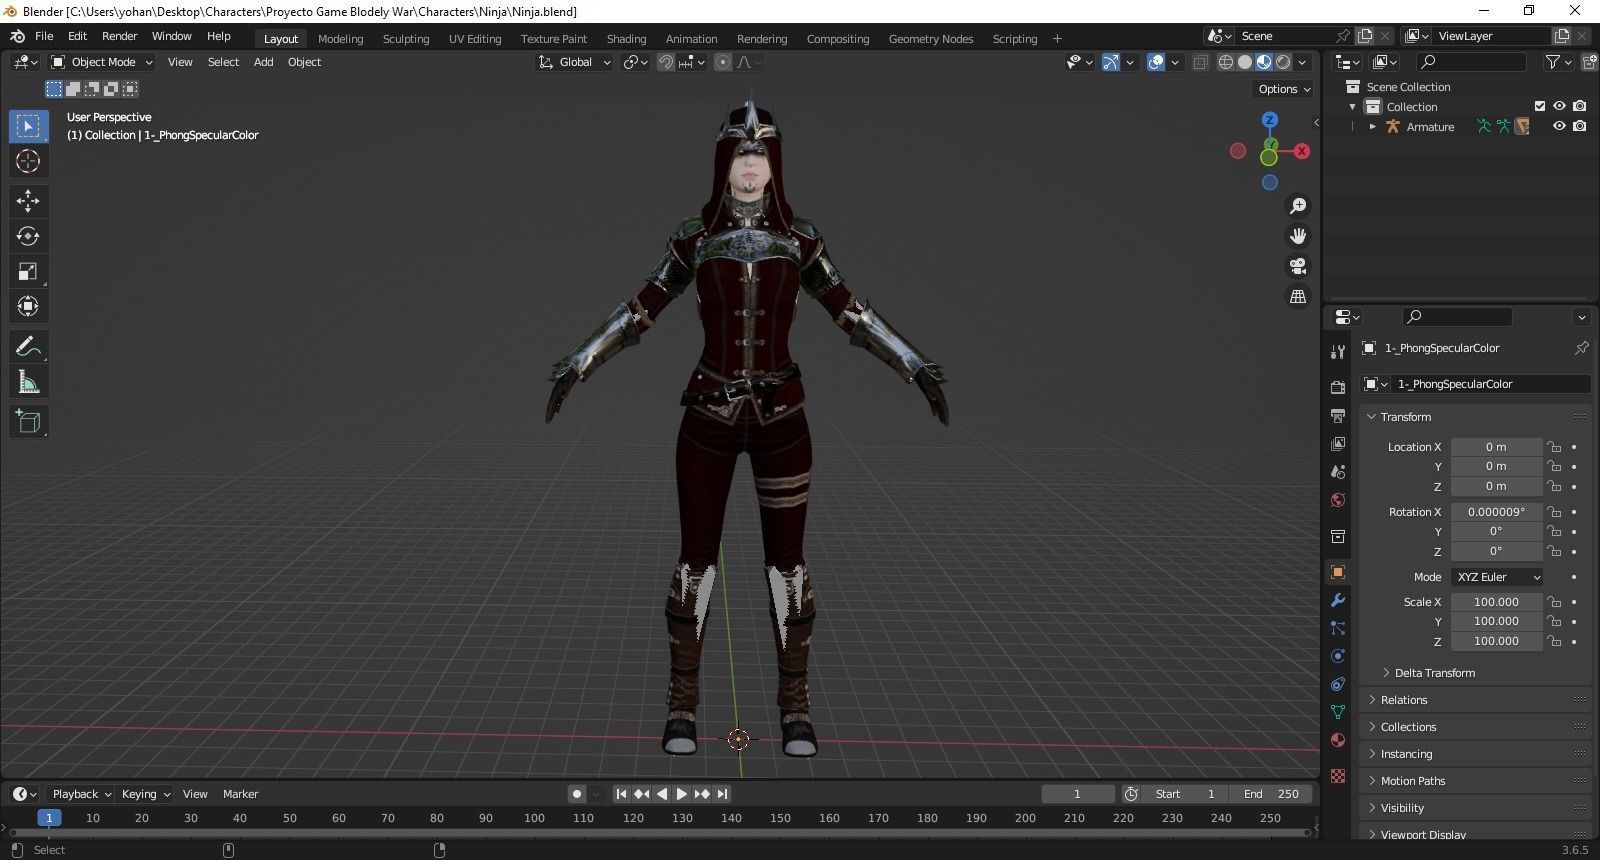
Task: Open the Tool properties tab
Action: point(1338,352)
